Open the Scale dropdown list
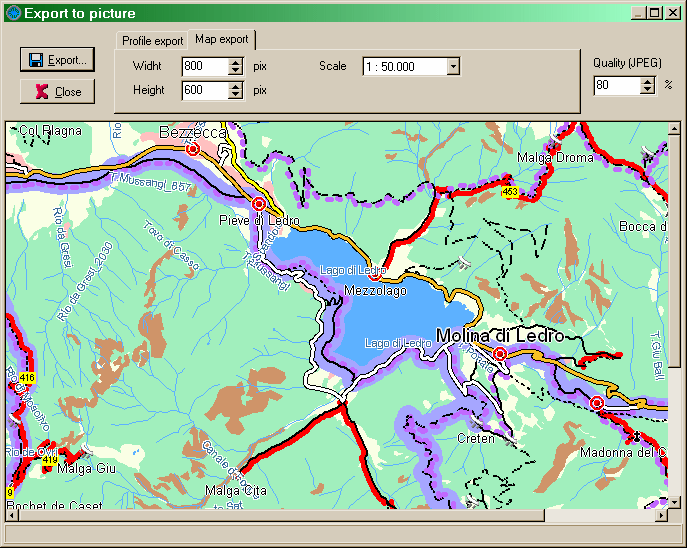This screenshot has width=687, height=548. (453, 67)
